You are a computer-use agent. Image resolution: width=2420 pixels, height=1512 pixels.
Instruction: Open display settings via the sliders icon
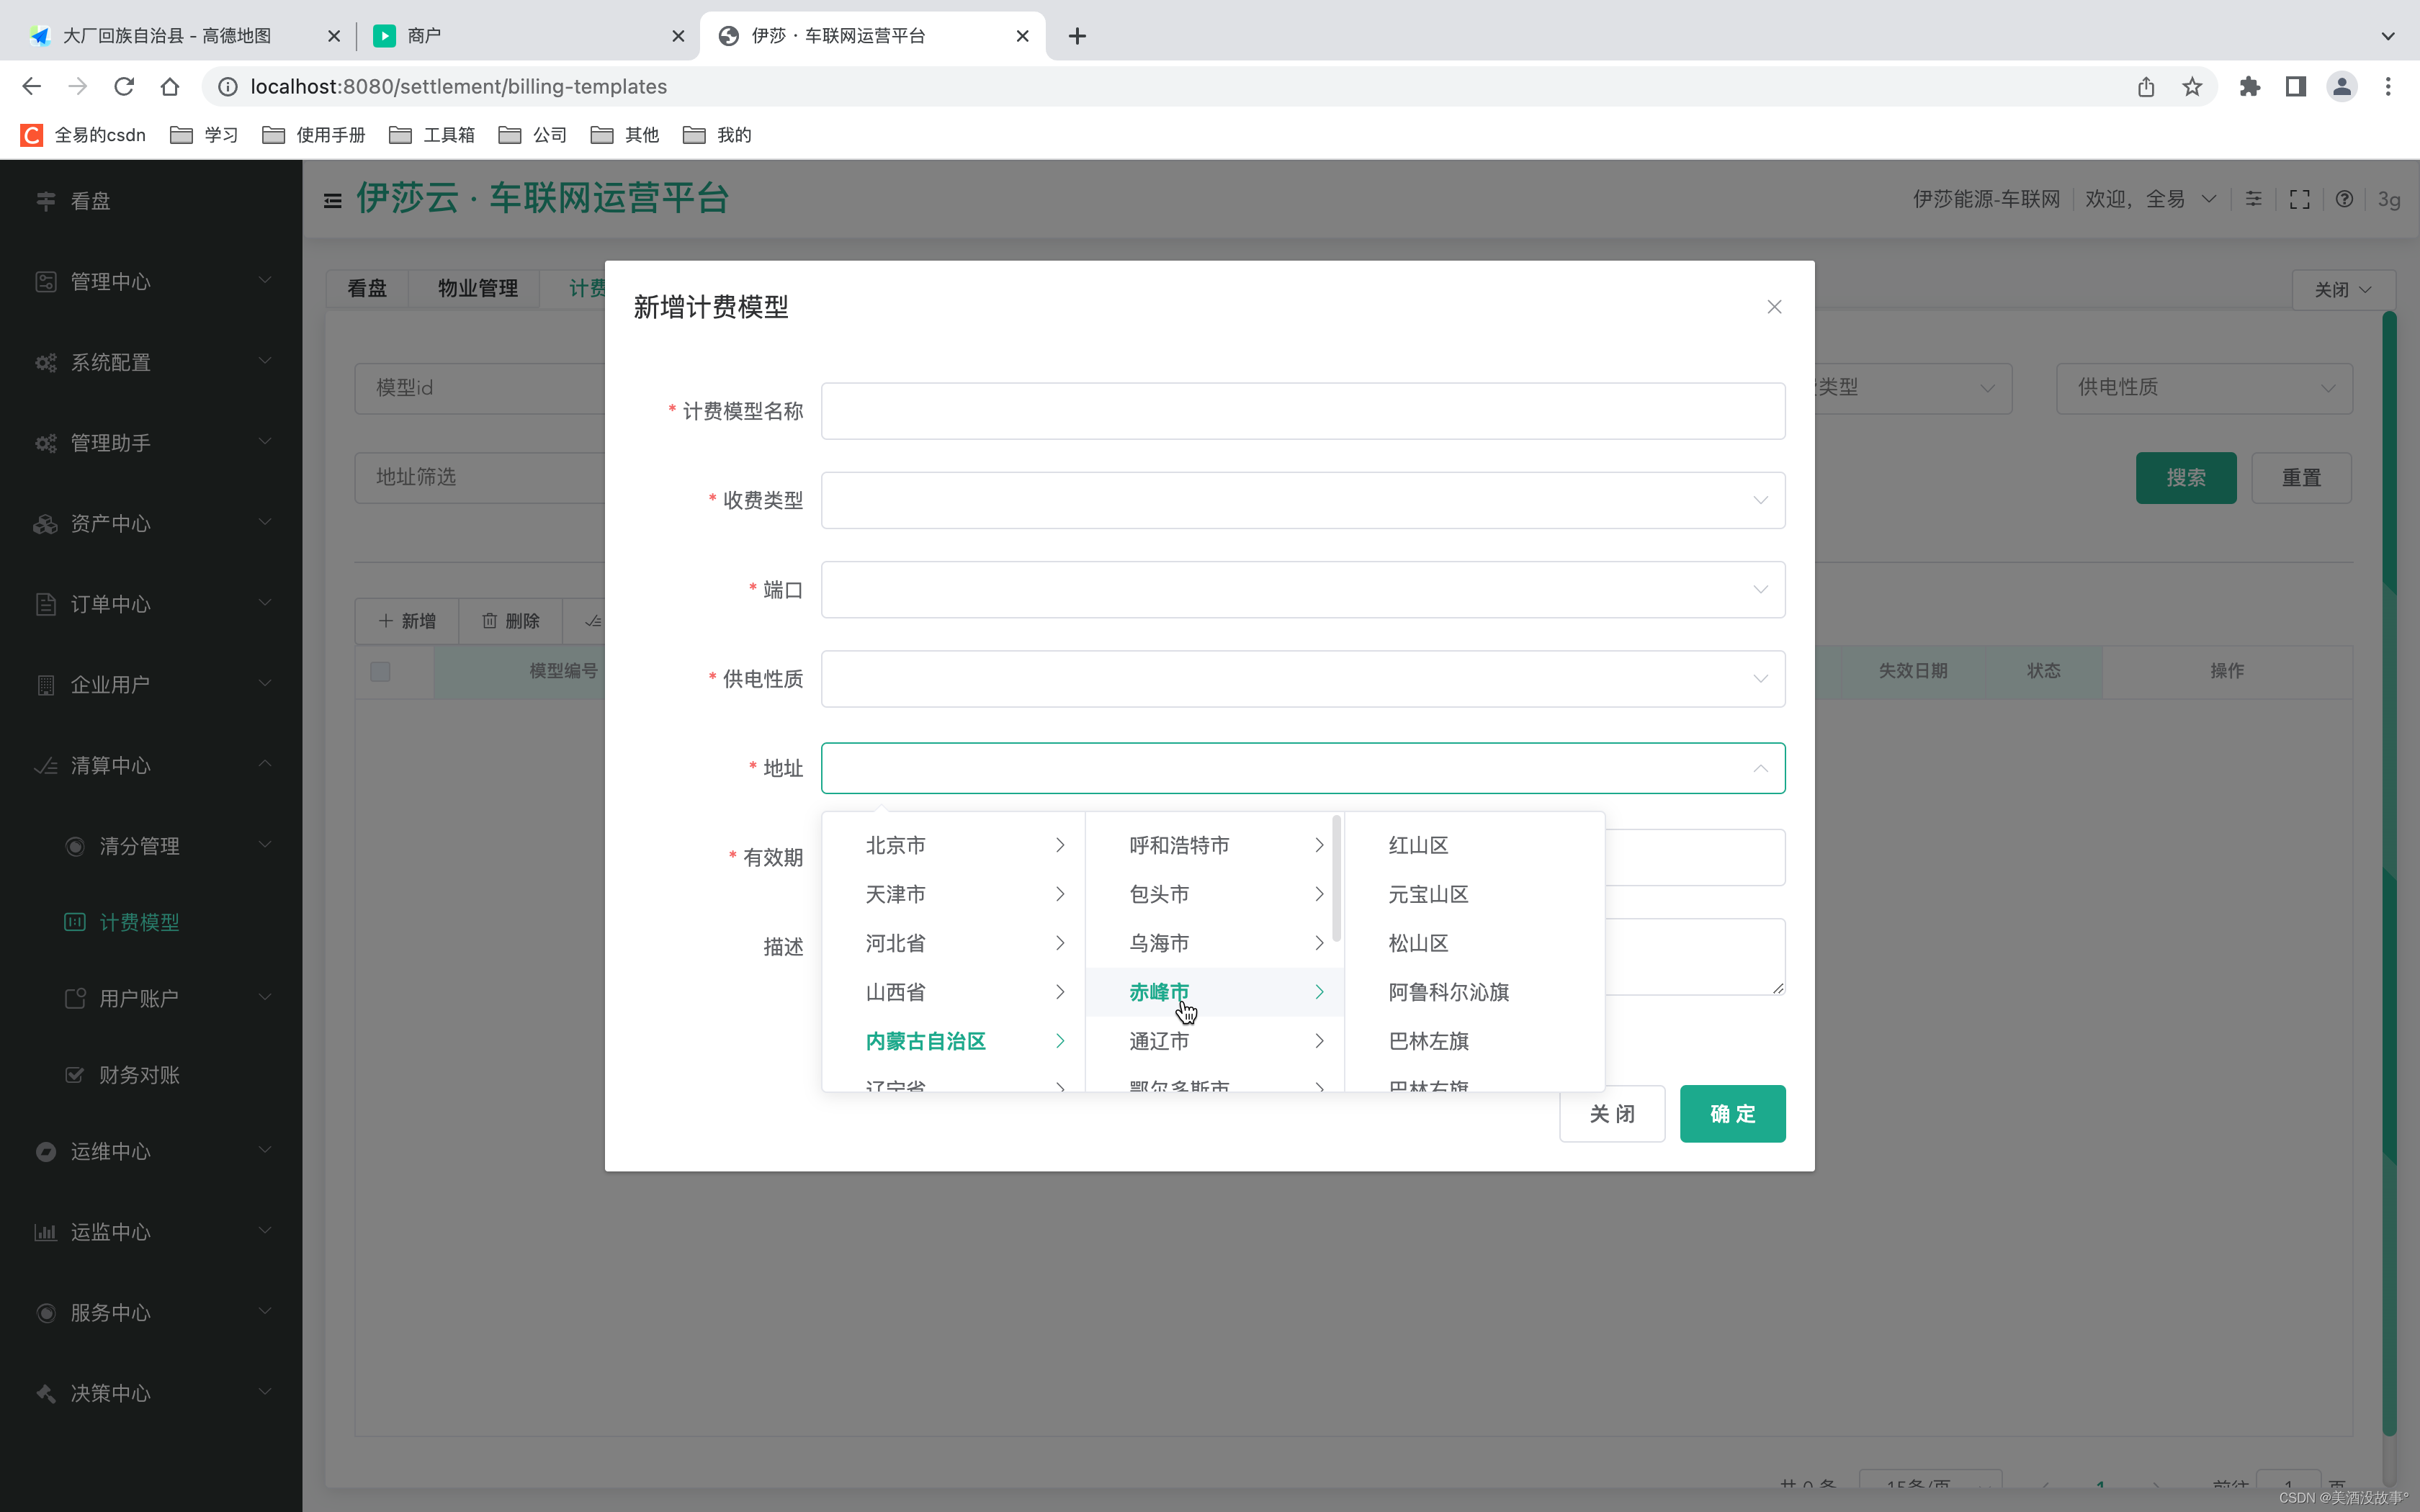point(2253,198)
